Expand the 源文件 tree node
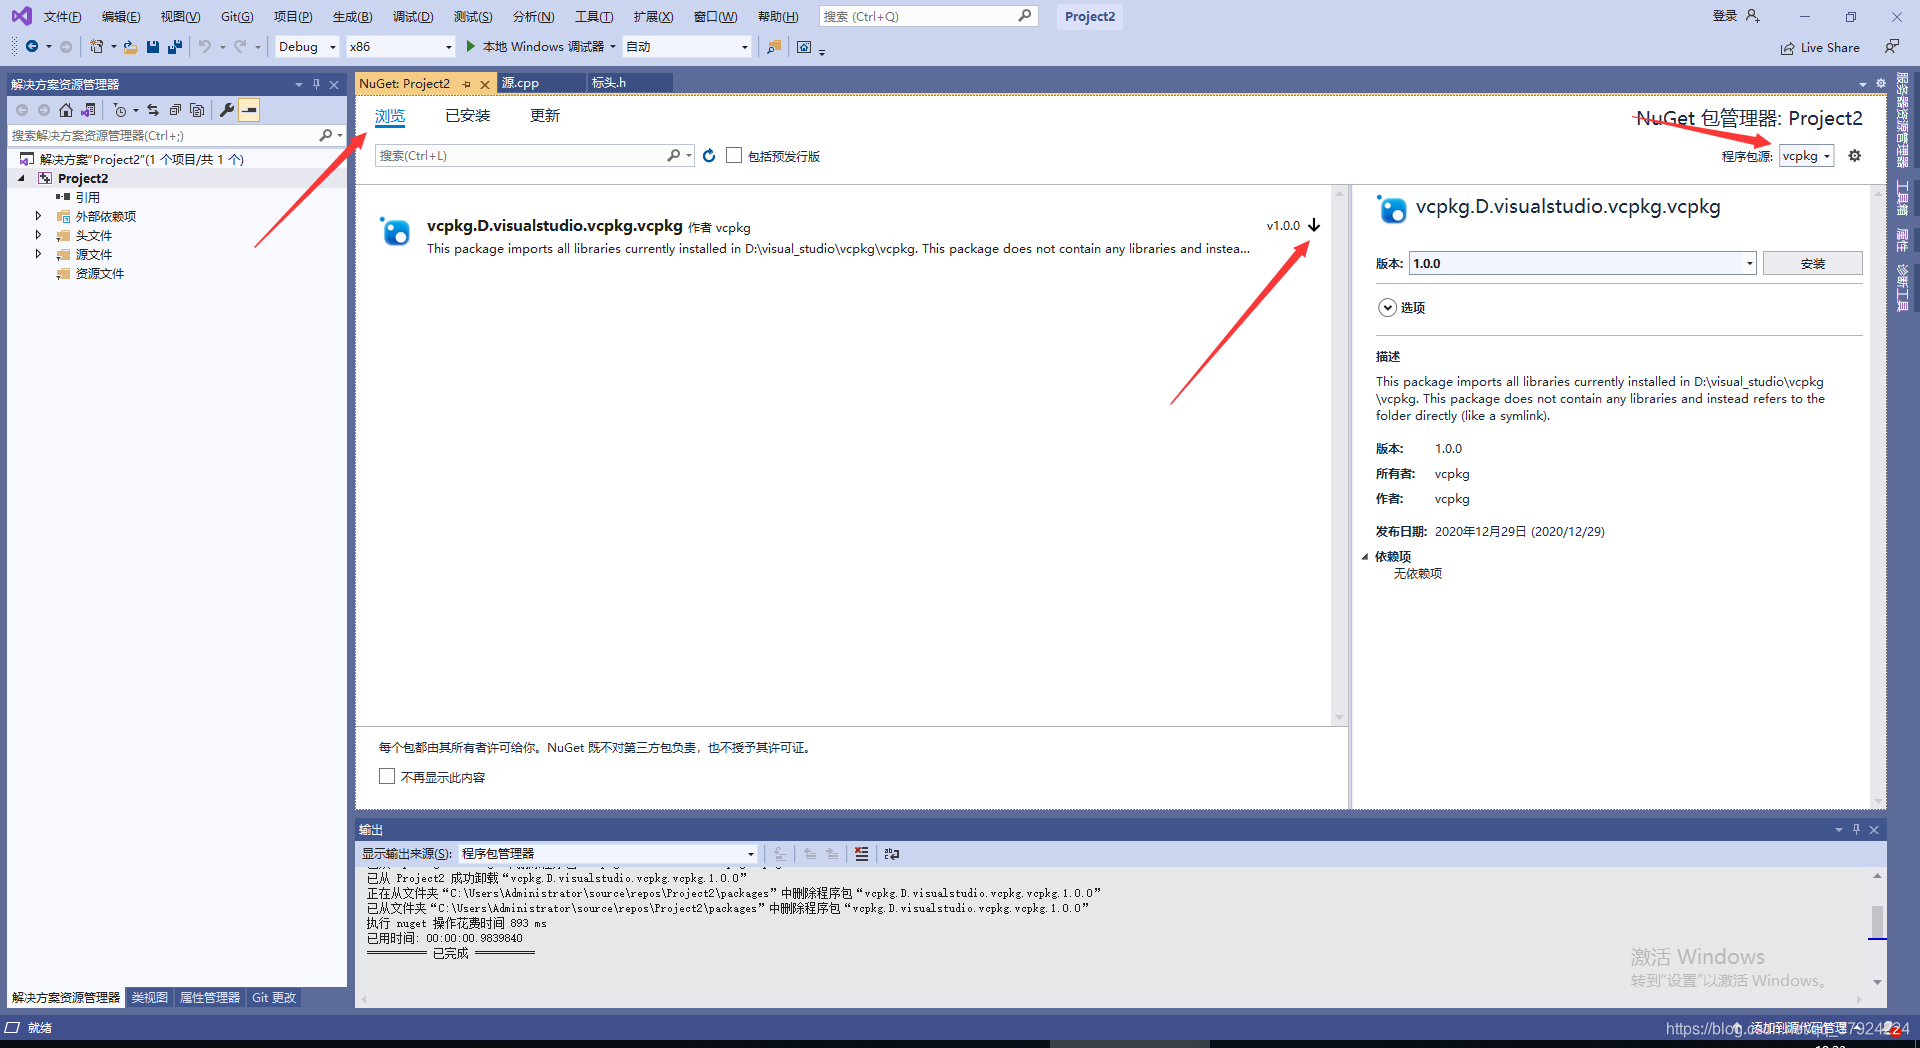 (38, 254)
